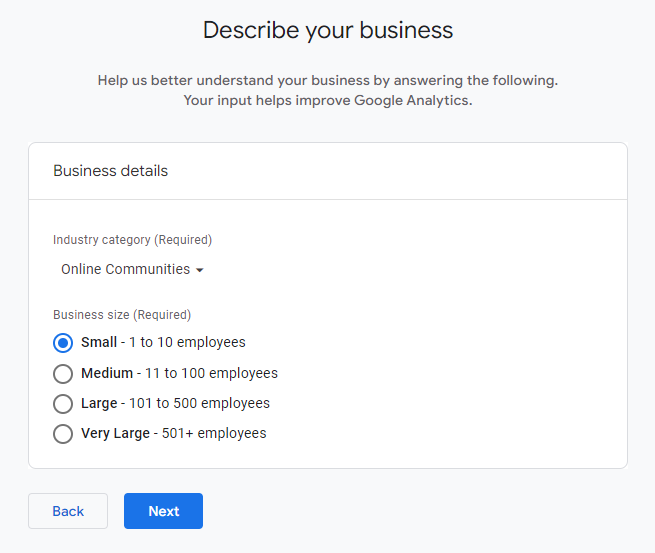The image size is (655, 553).
Task: Select the Medium business size radio button
Action: (63, 374)
